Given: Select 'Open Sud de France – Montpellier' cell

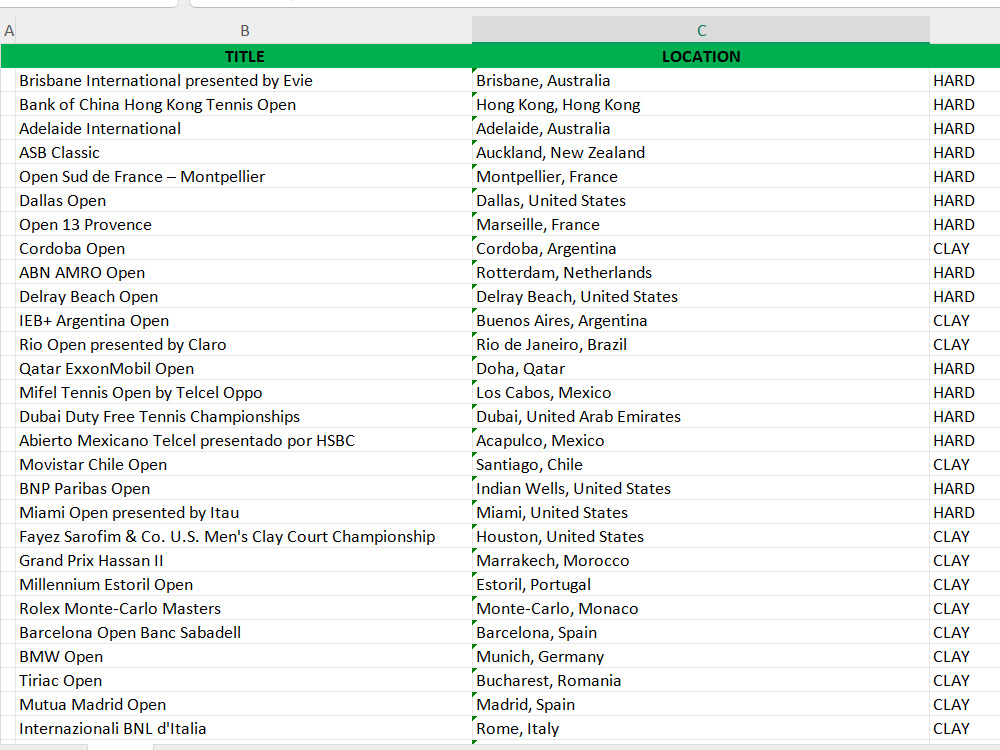Looking at the screenshot, I should click(244, 177).
